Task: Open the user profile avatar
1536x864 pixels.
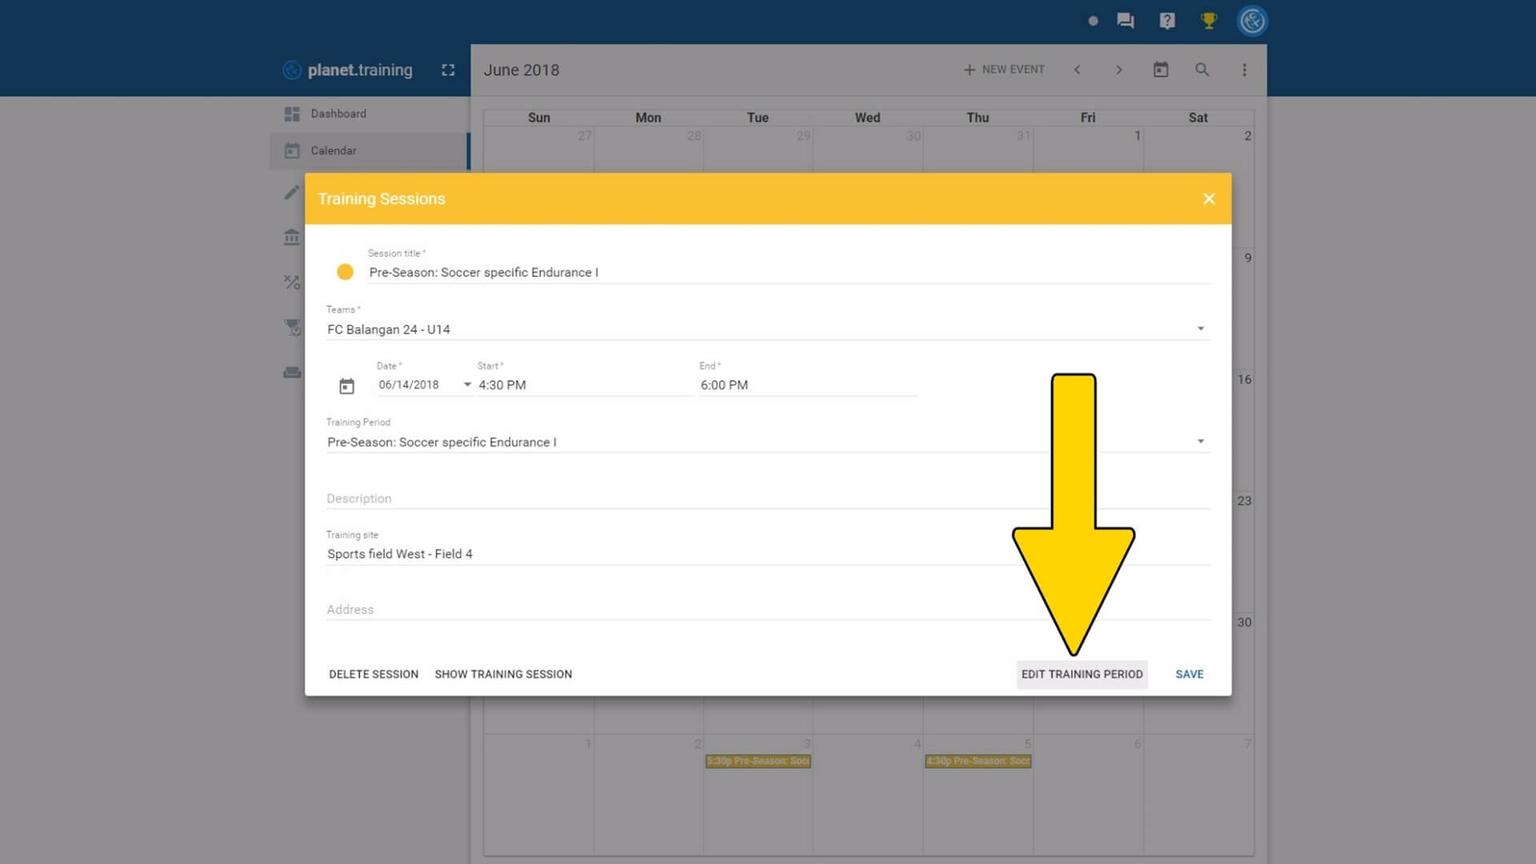Action: [x=1252, y=21]
